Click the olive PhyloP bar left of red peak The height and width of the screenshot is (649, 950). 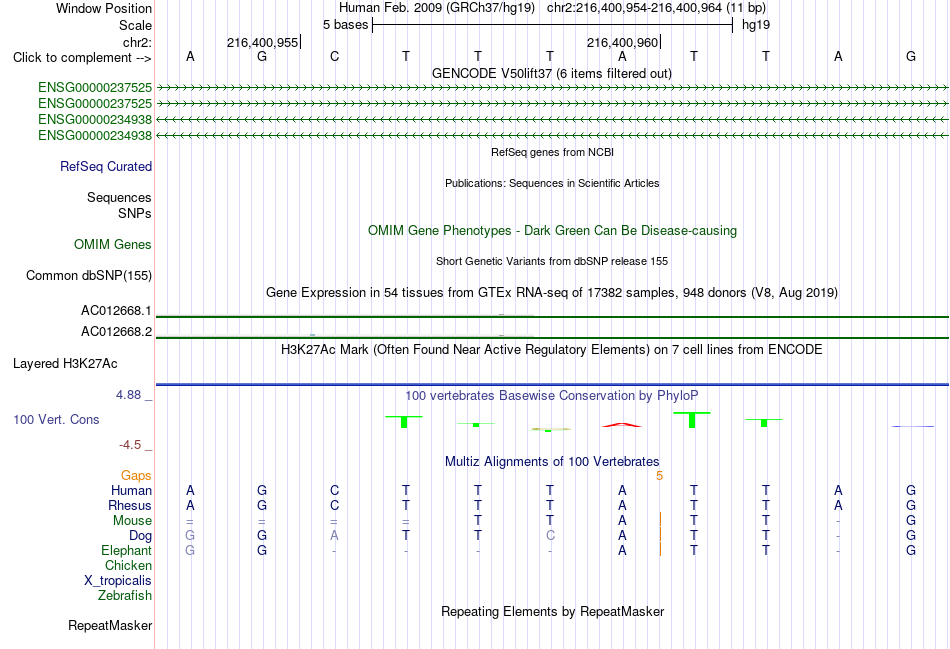pos(550,430)
